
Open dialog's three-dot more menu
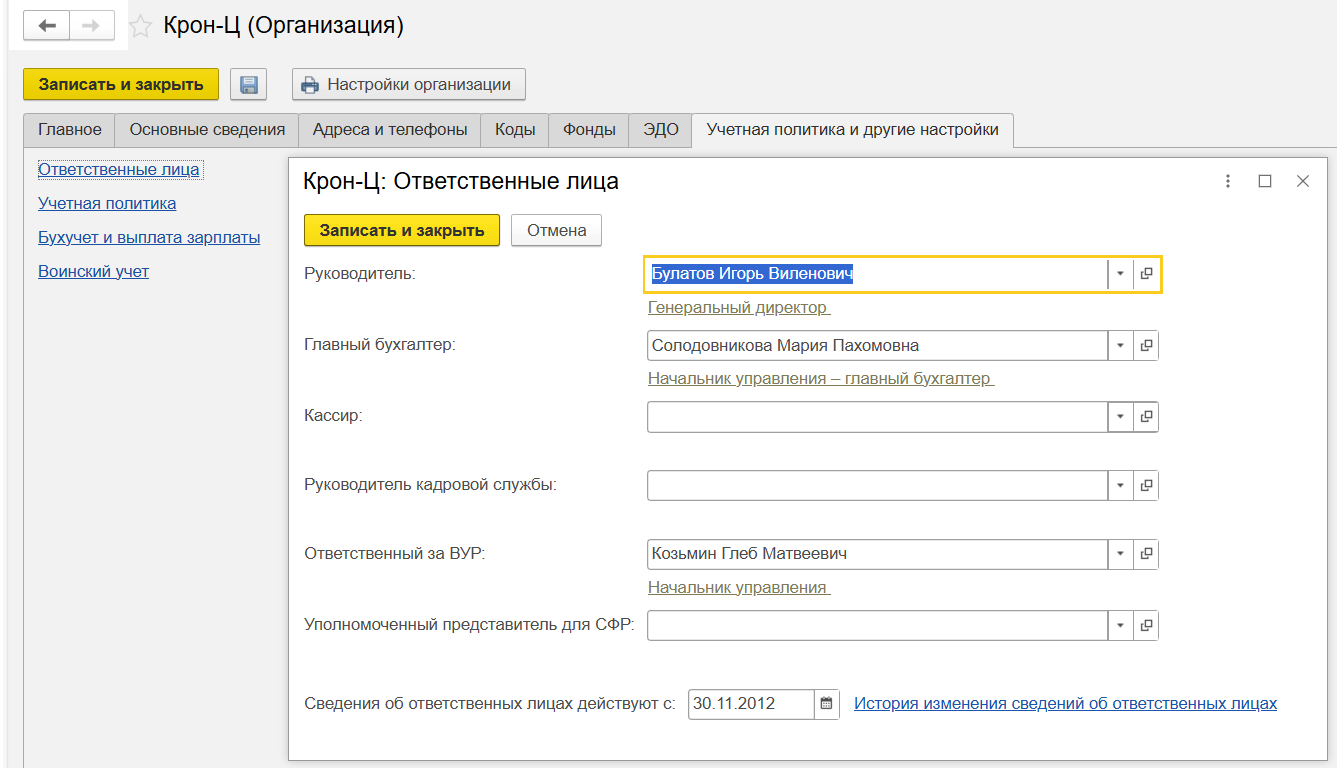[1228, 181]
